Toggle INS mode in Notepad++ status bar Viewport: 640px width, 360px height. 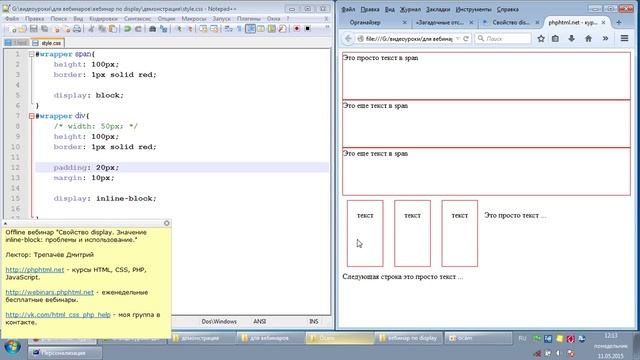(313, 322)
